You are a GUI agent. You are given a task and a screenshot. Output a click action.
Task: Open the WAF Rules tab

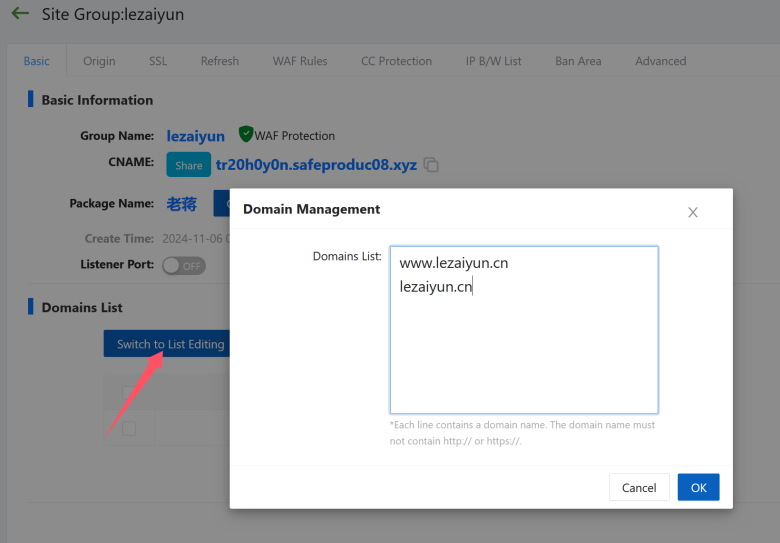[300, 61]
